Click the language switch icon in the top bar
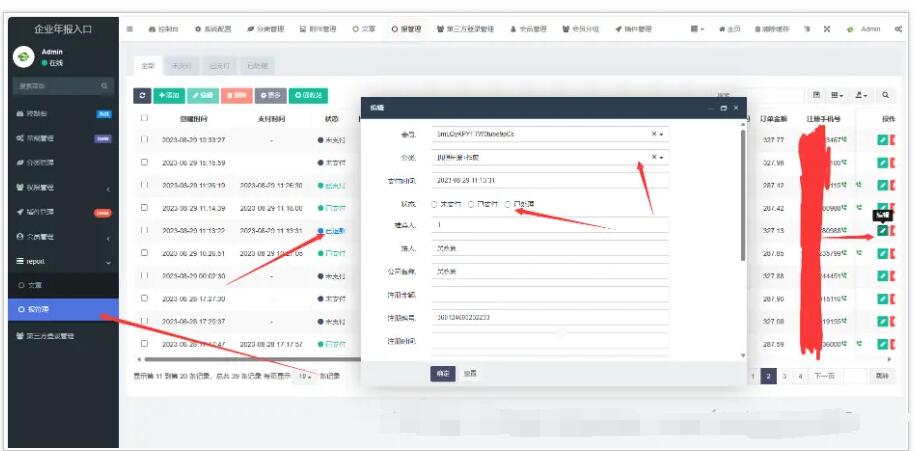This screenshot has width=918, height=451. 807,29
